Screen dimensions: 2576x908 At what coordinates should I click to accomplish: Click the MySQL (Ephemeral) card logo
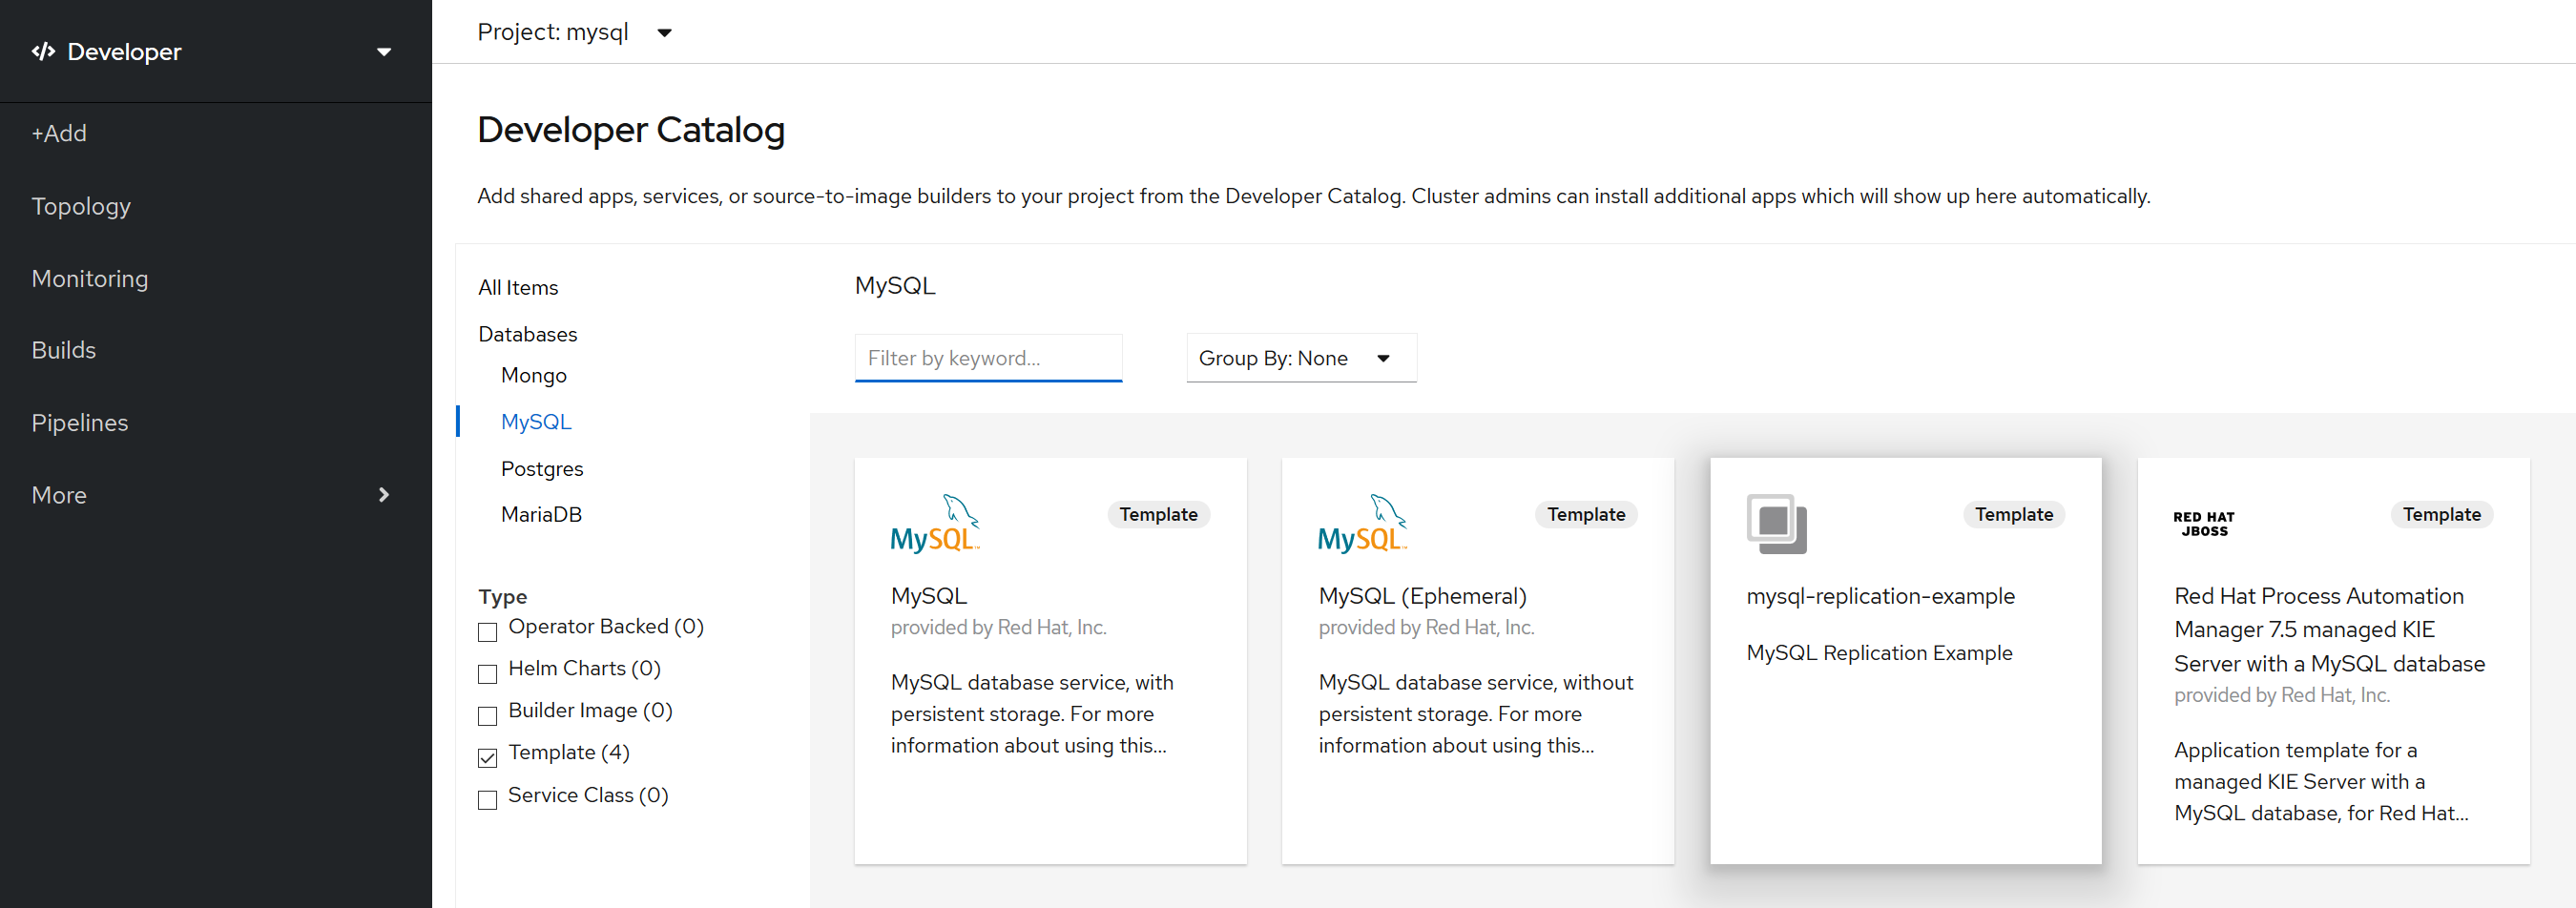pos(1362,523)
